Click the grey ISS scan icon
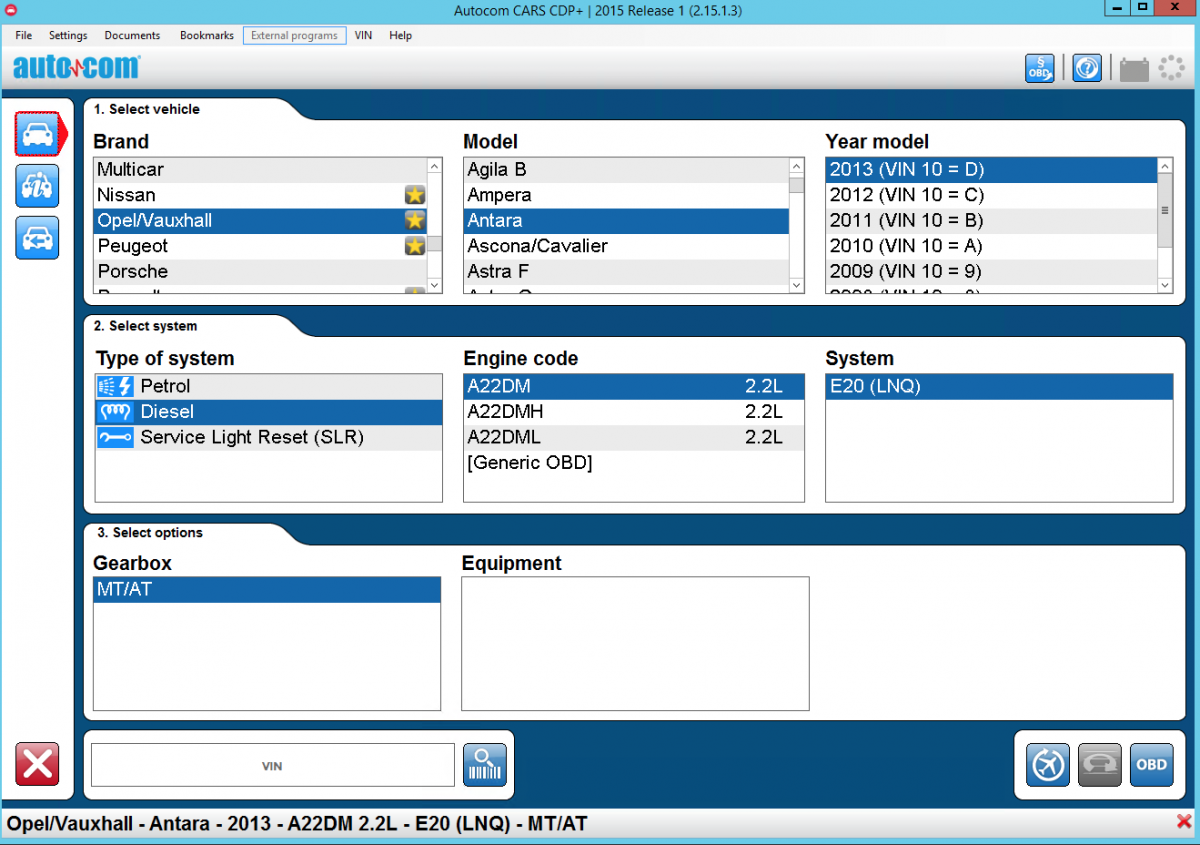This screenshot has width=1200, height=845. [1100, 765]
